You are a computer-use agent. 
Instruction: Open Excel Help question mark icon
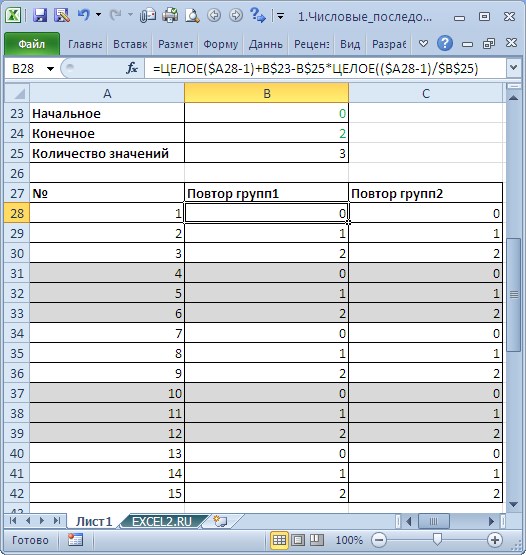click(x=445, y=44)
